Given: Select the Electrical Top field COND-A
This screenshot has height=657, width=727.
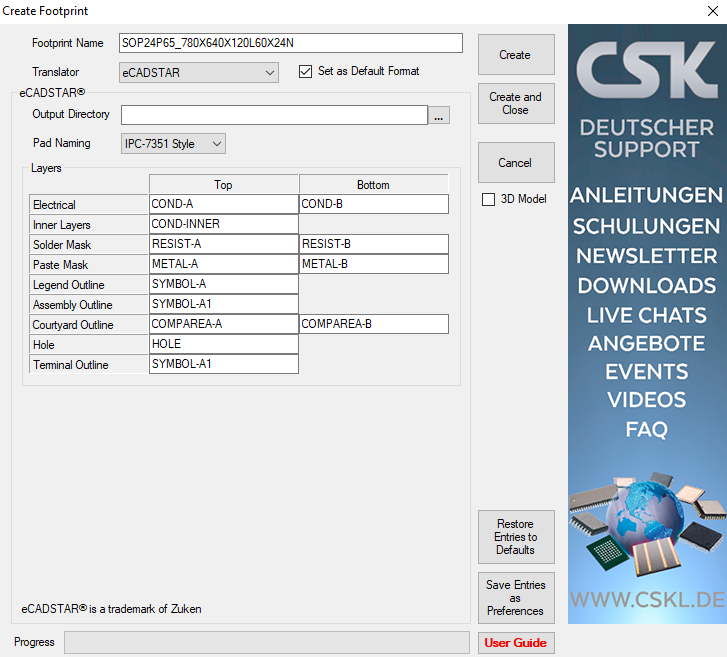Looking at the screenshot, I should point(223,204).
